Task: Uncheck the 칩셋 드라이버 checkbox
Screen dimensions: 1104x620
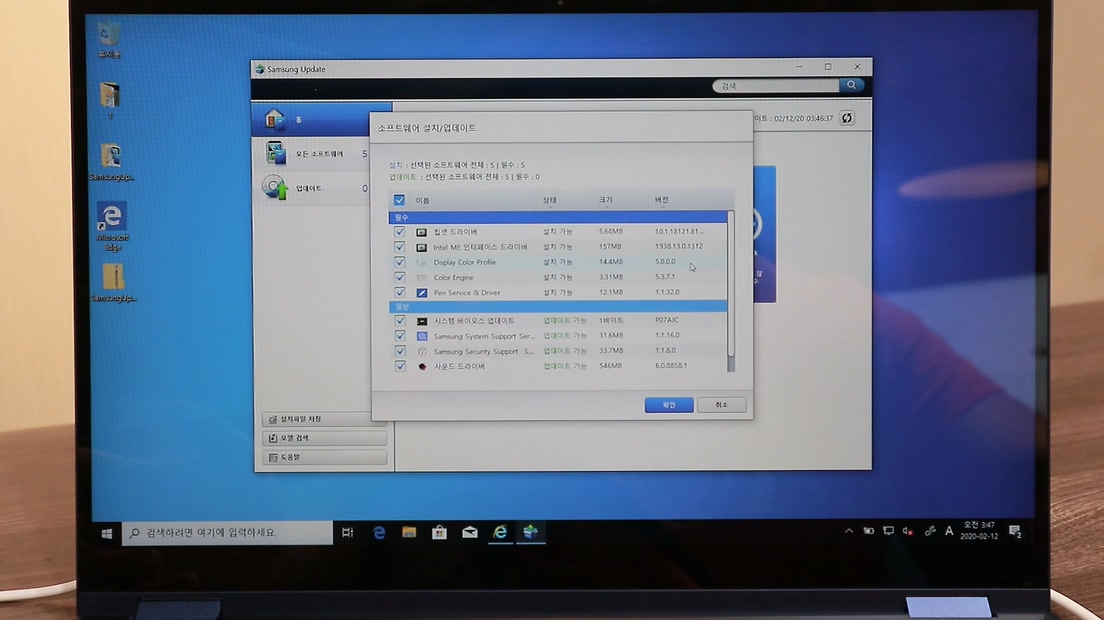Action: pyautogui.click(x=399, y=232)
